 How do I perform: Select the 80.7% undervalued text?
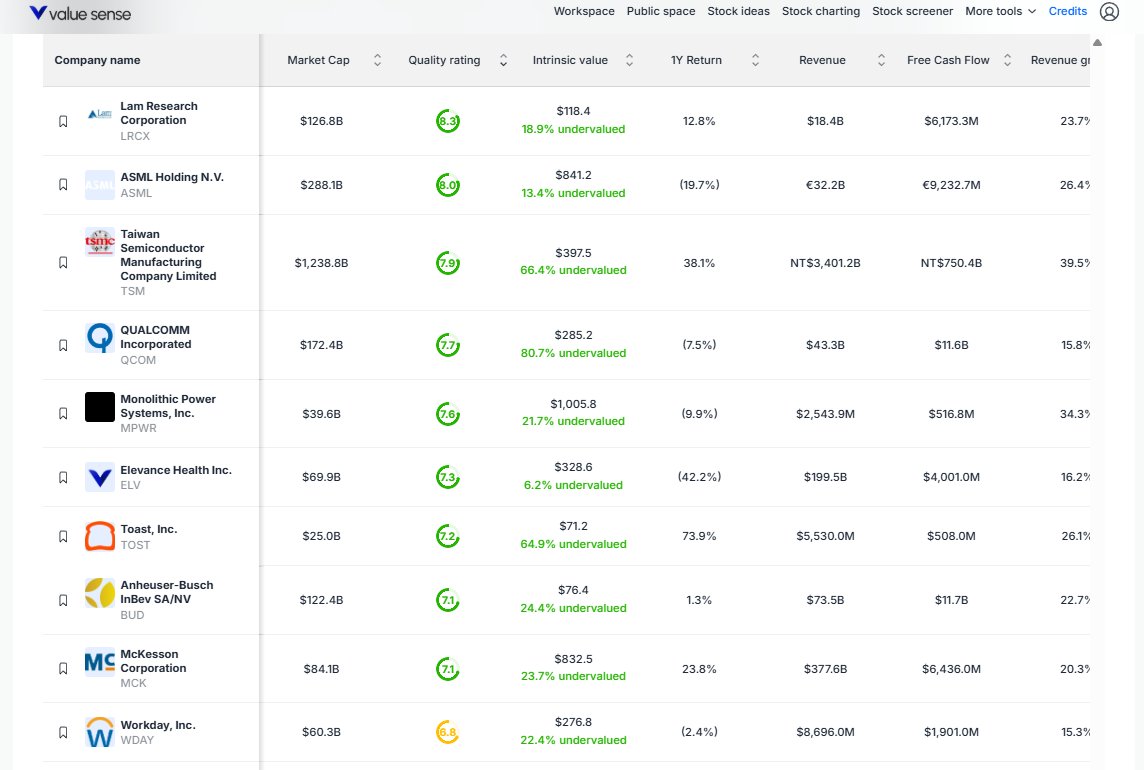click(573, 353)
